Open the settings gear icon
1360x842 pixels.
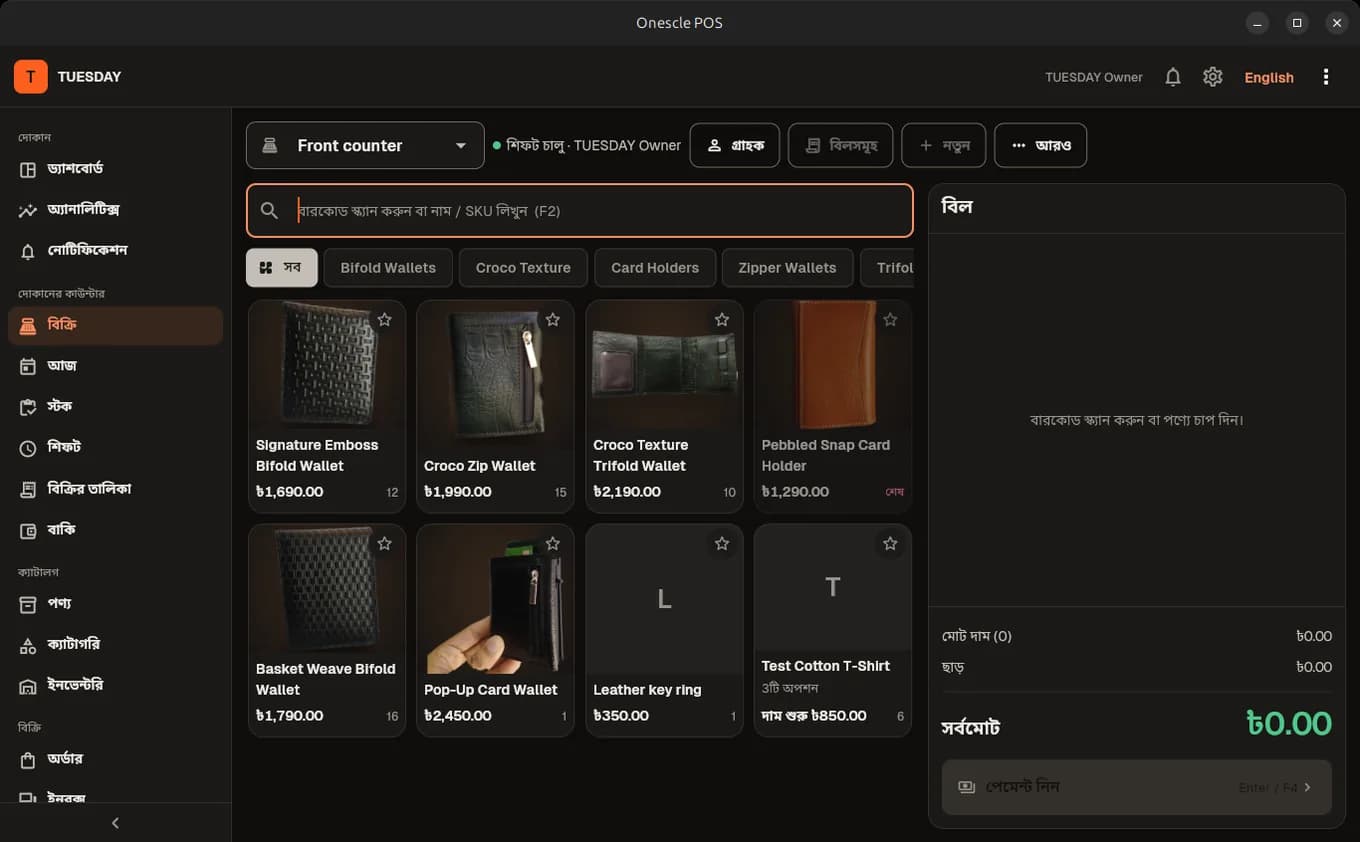tap(1213, 77)
